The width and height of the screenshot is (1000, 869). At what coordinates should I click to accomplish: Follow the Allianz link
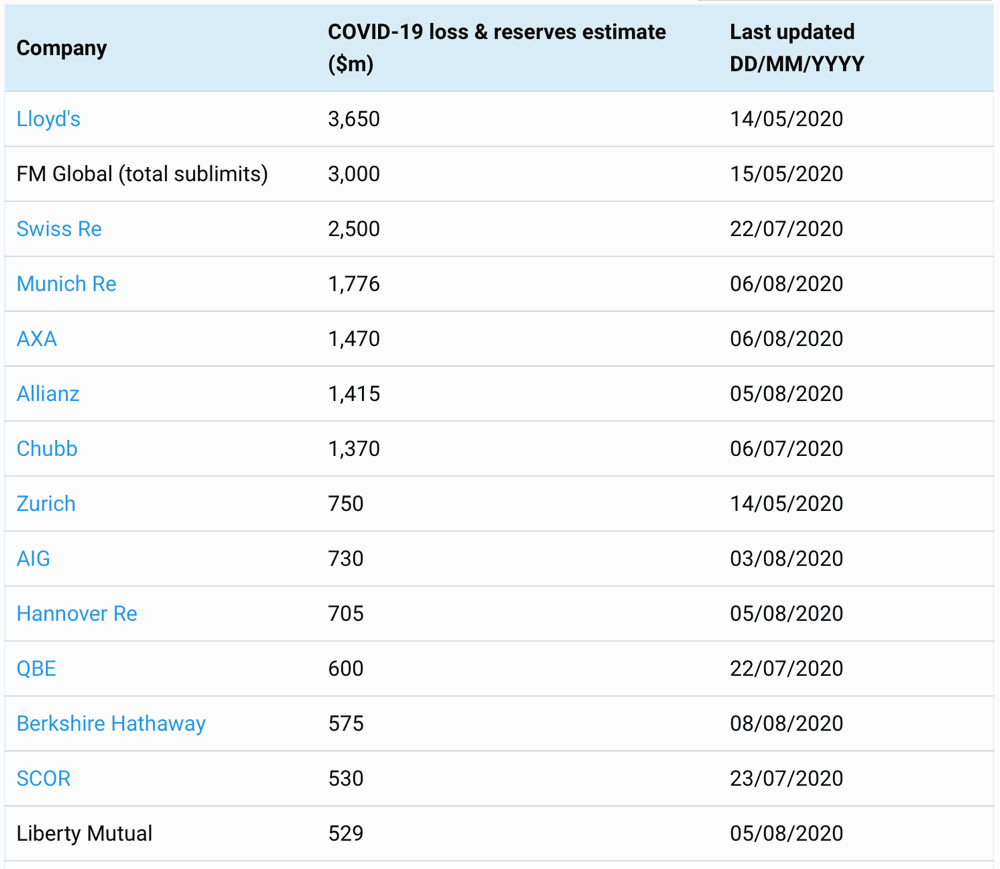coord(48,394)
